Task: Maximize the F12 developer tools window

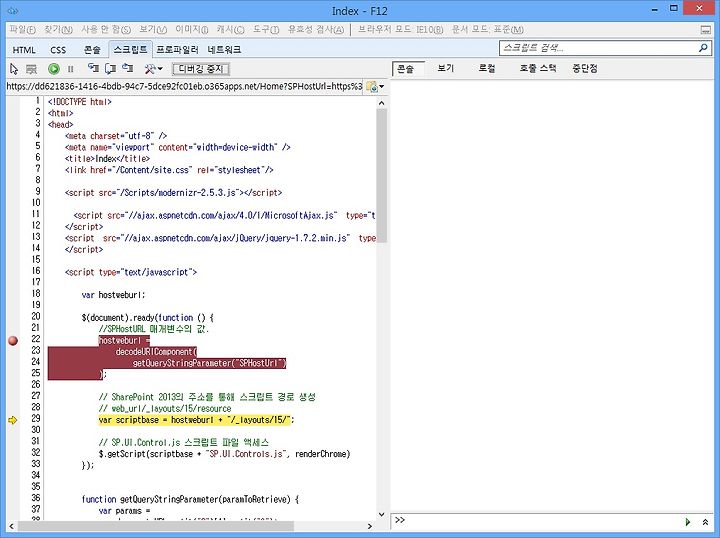Action: point(674,9)
